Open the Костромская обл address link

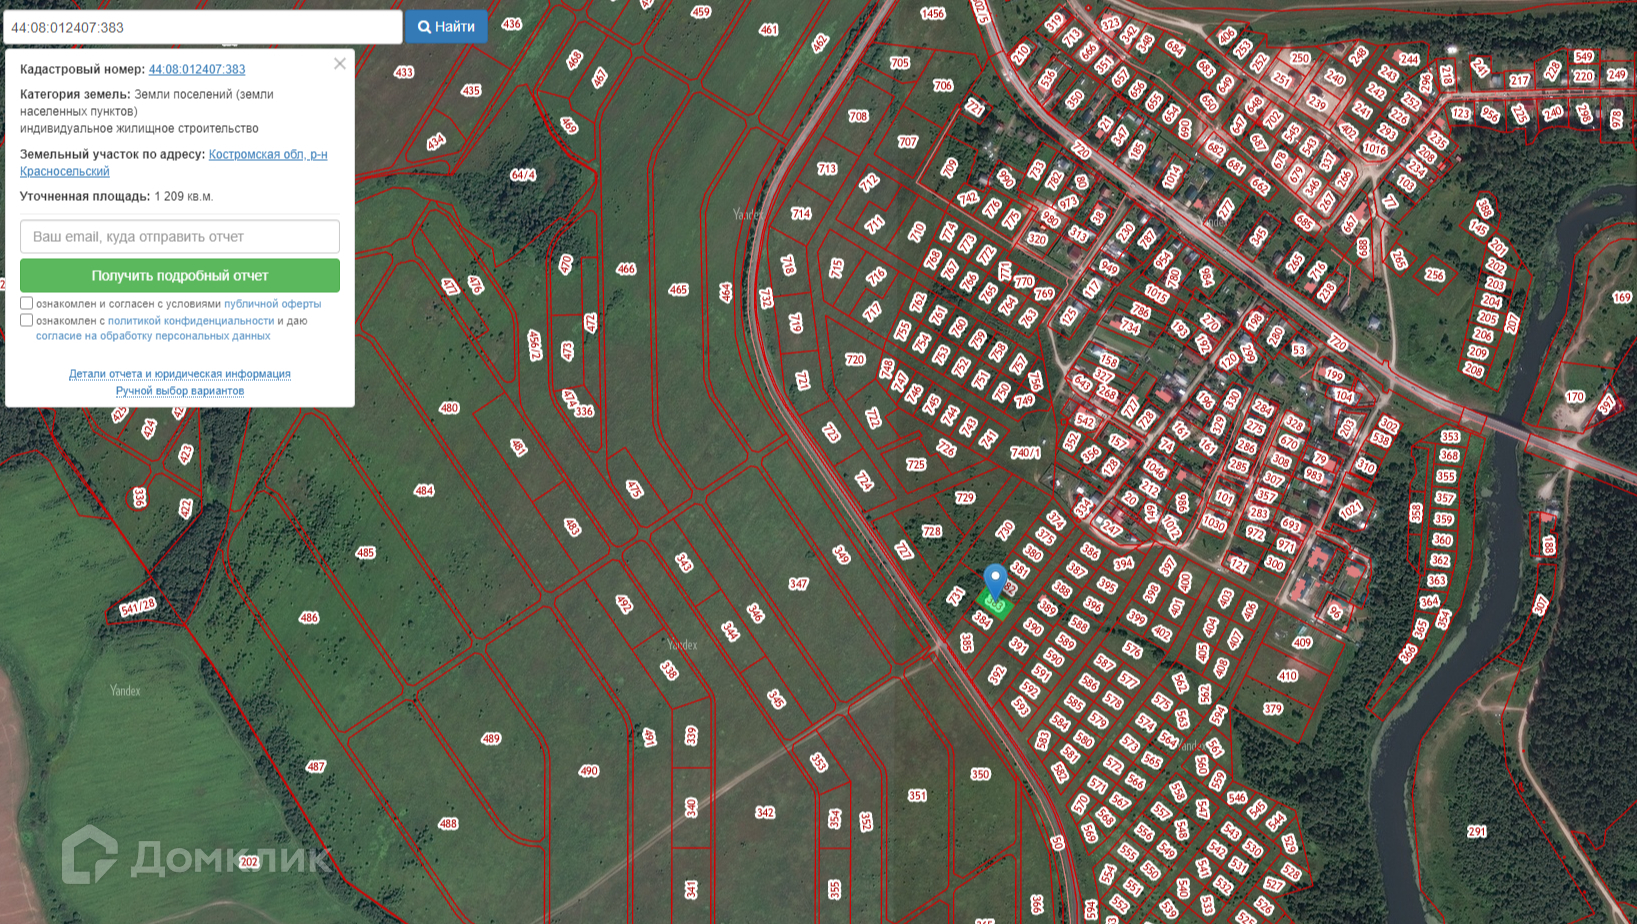tap(174, 162)
